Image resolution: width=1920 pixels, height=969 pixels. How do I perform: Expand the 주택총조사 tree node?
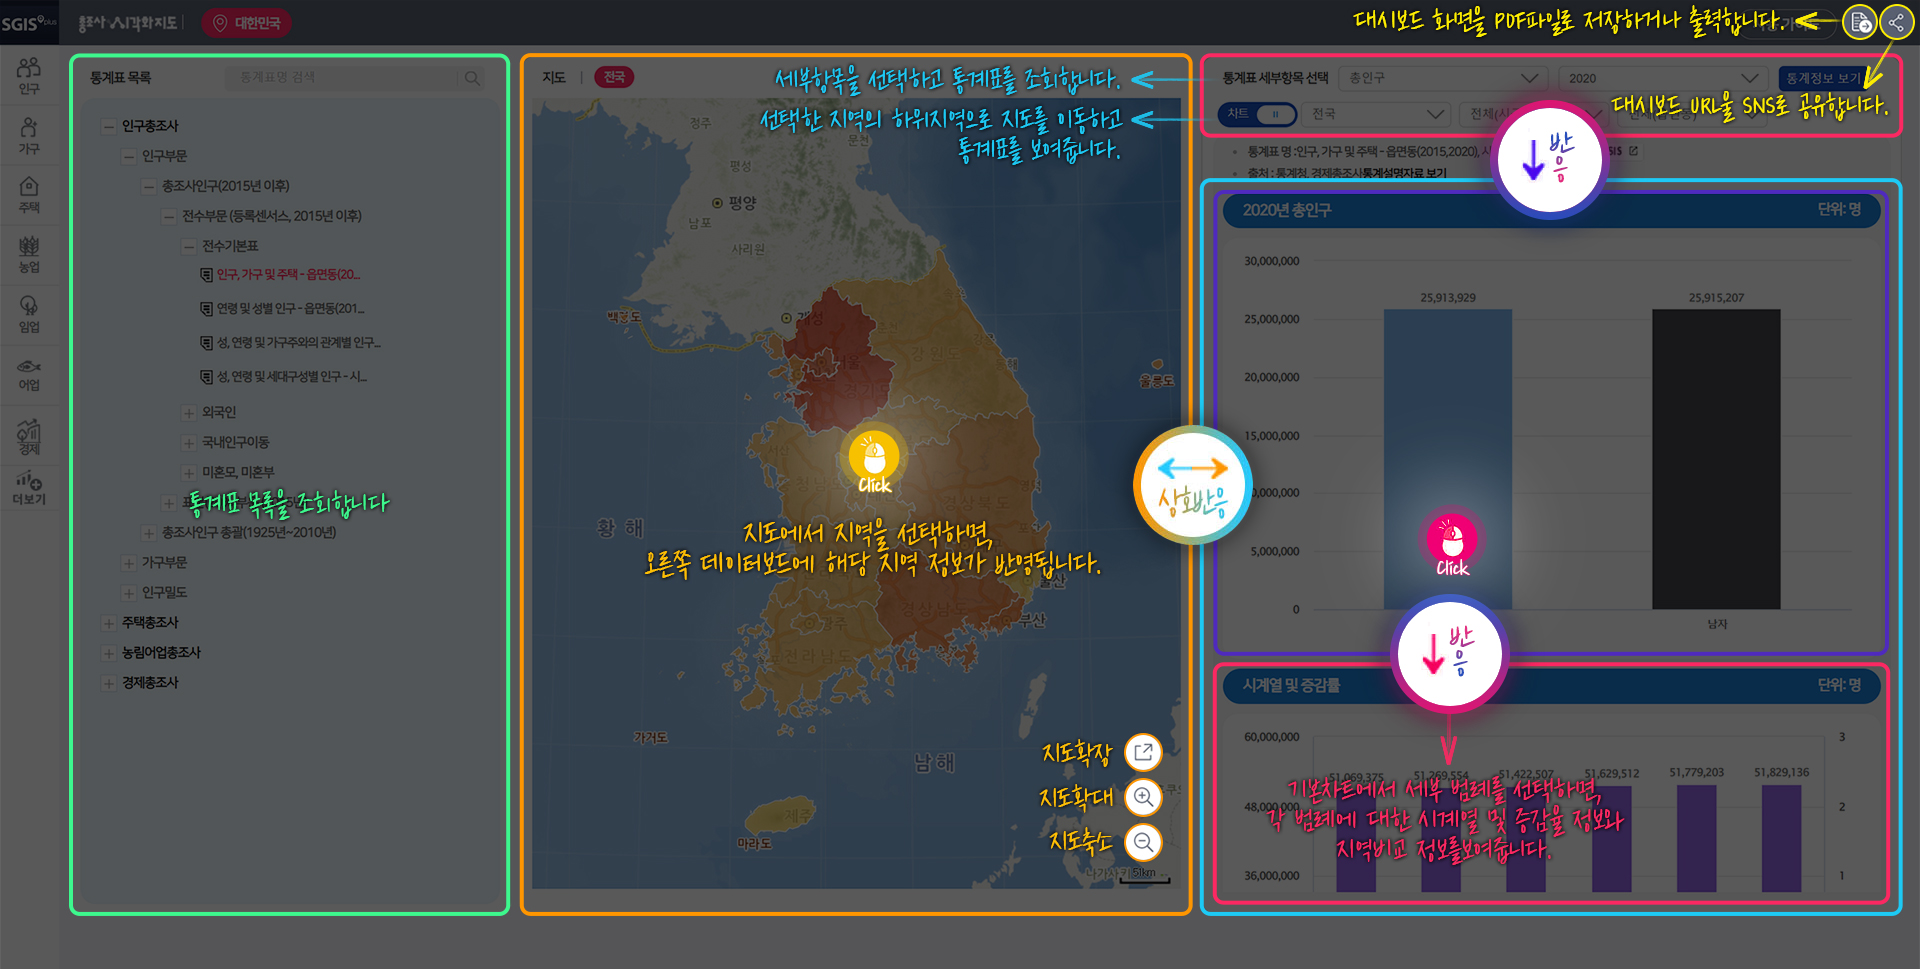[108, 623]
